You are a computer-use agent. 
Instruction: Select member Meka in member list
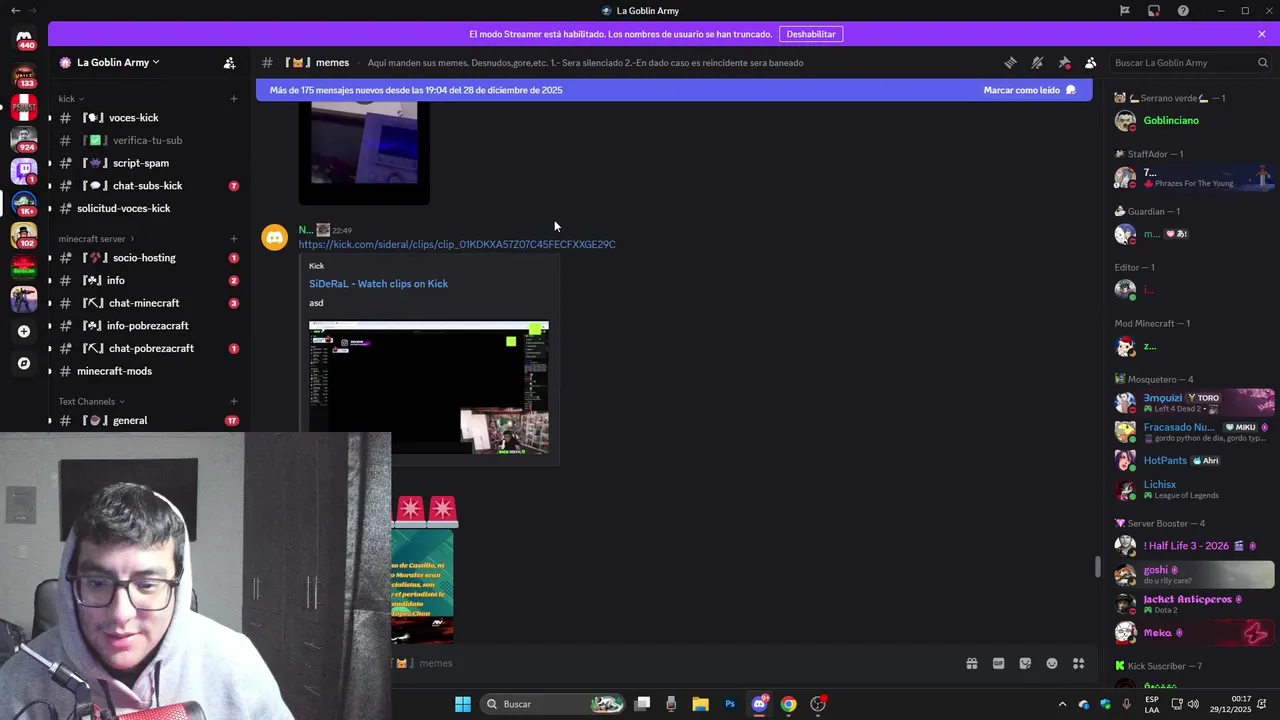pos(1190,633)
